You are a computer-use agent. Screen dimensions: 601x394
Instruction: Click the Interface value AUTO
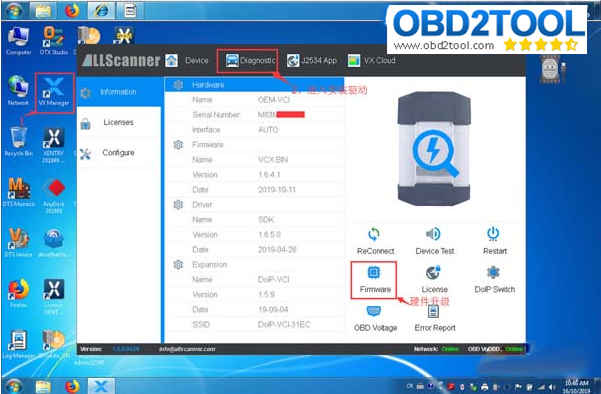[x=268, y=130]
